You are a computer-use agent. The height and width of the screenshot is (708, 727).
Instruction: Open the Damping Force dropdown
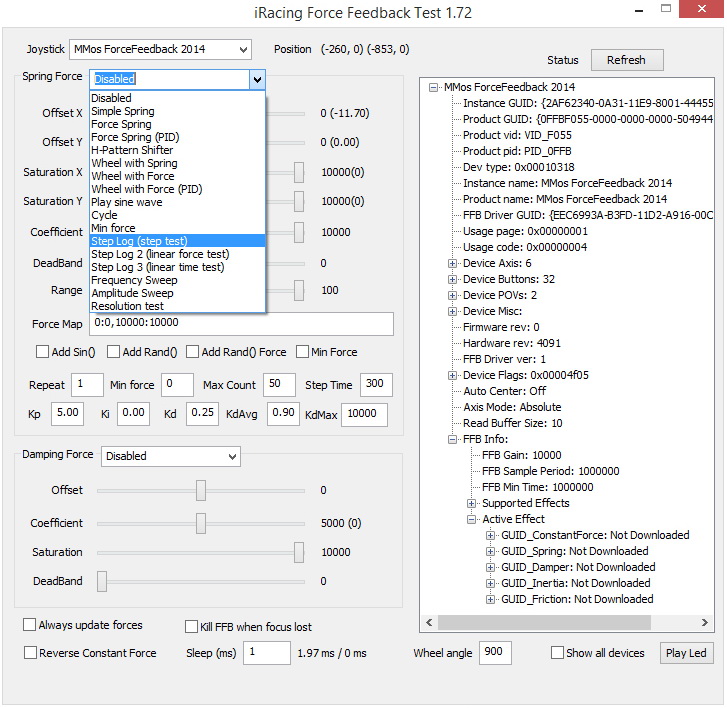(x=171, y=456)
